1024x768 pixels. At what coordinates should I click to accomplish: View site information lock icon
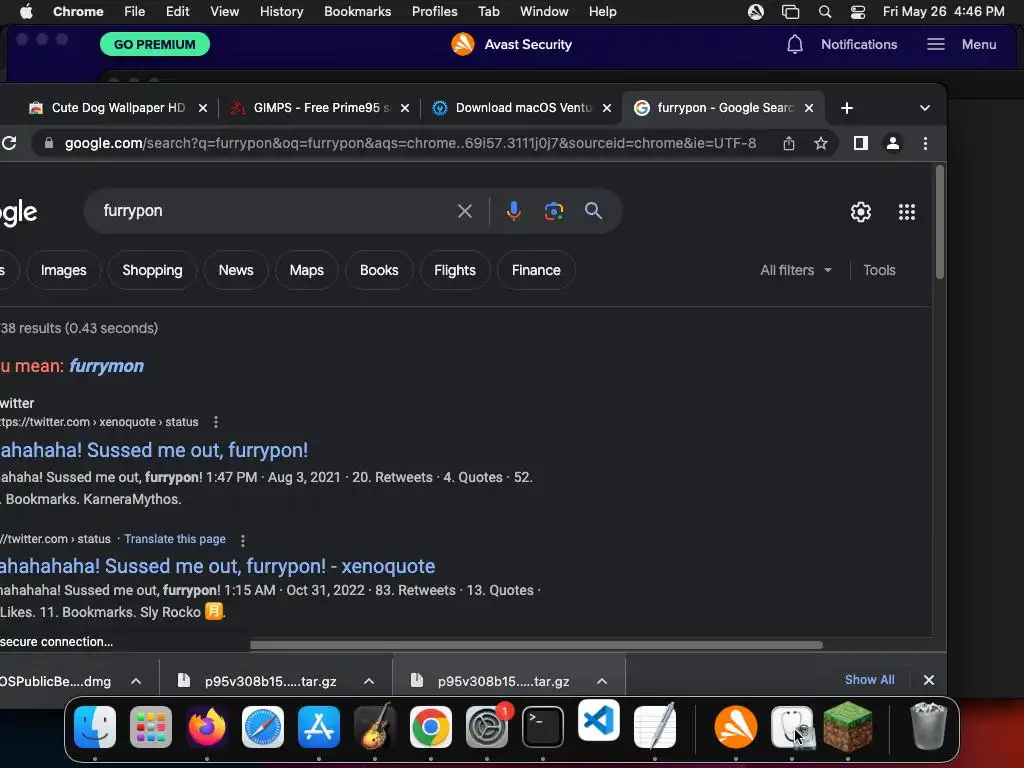pos(48,143)
